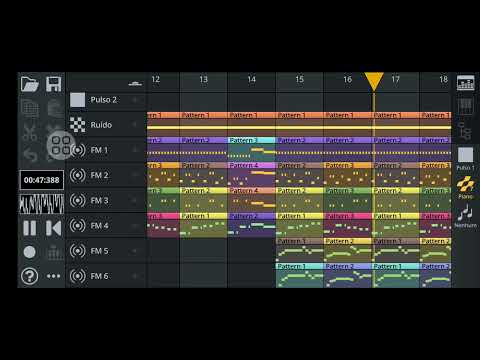
Task: Select FM 5 Pattern 2 clip at bar 16
Action: click(348, 250)
